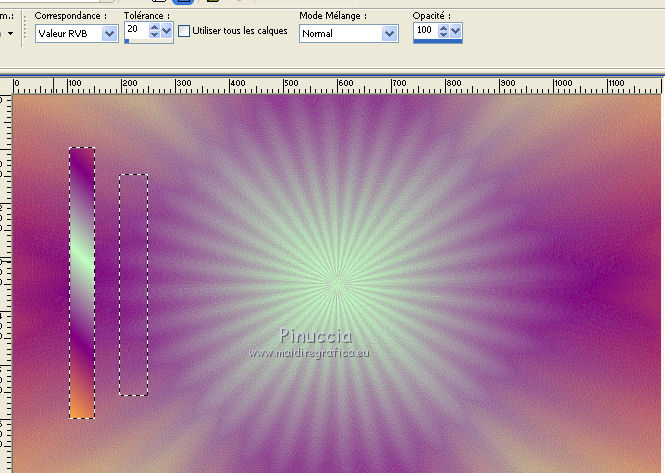This screenshot has width=665, height=473.
Task: Enable Utiliser tous les calques checkbox
Action: click(184, 31)
